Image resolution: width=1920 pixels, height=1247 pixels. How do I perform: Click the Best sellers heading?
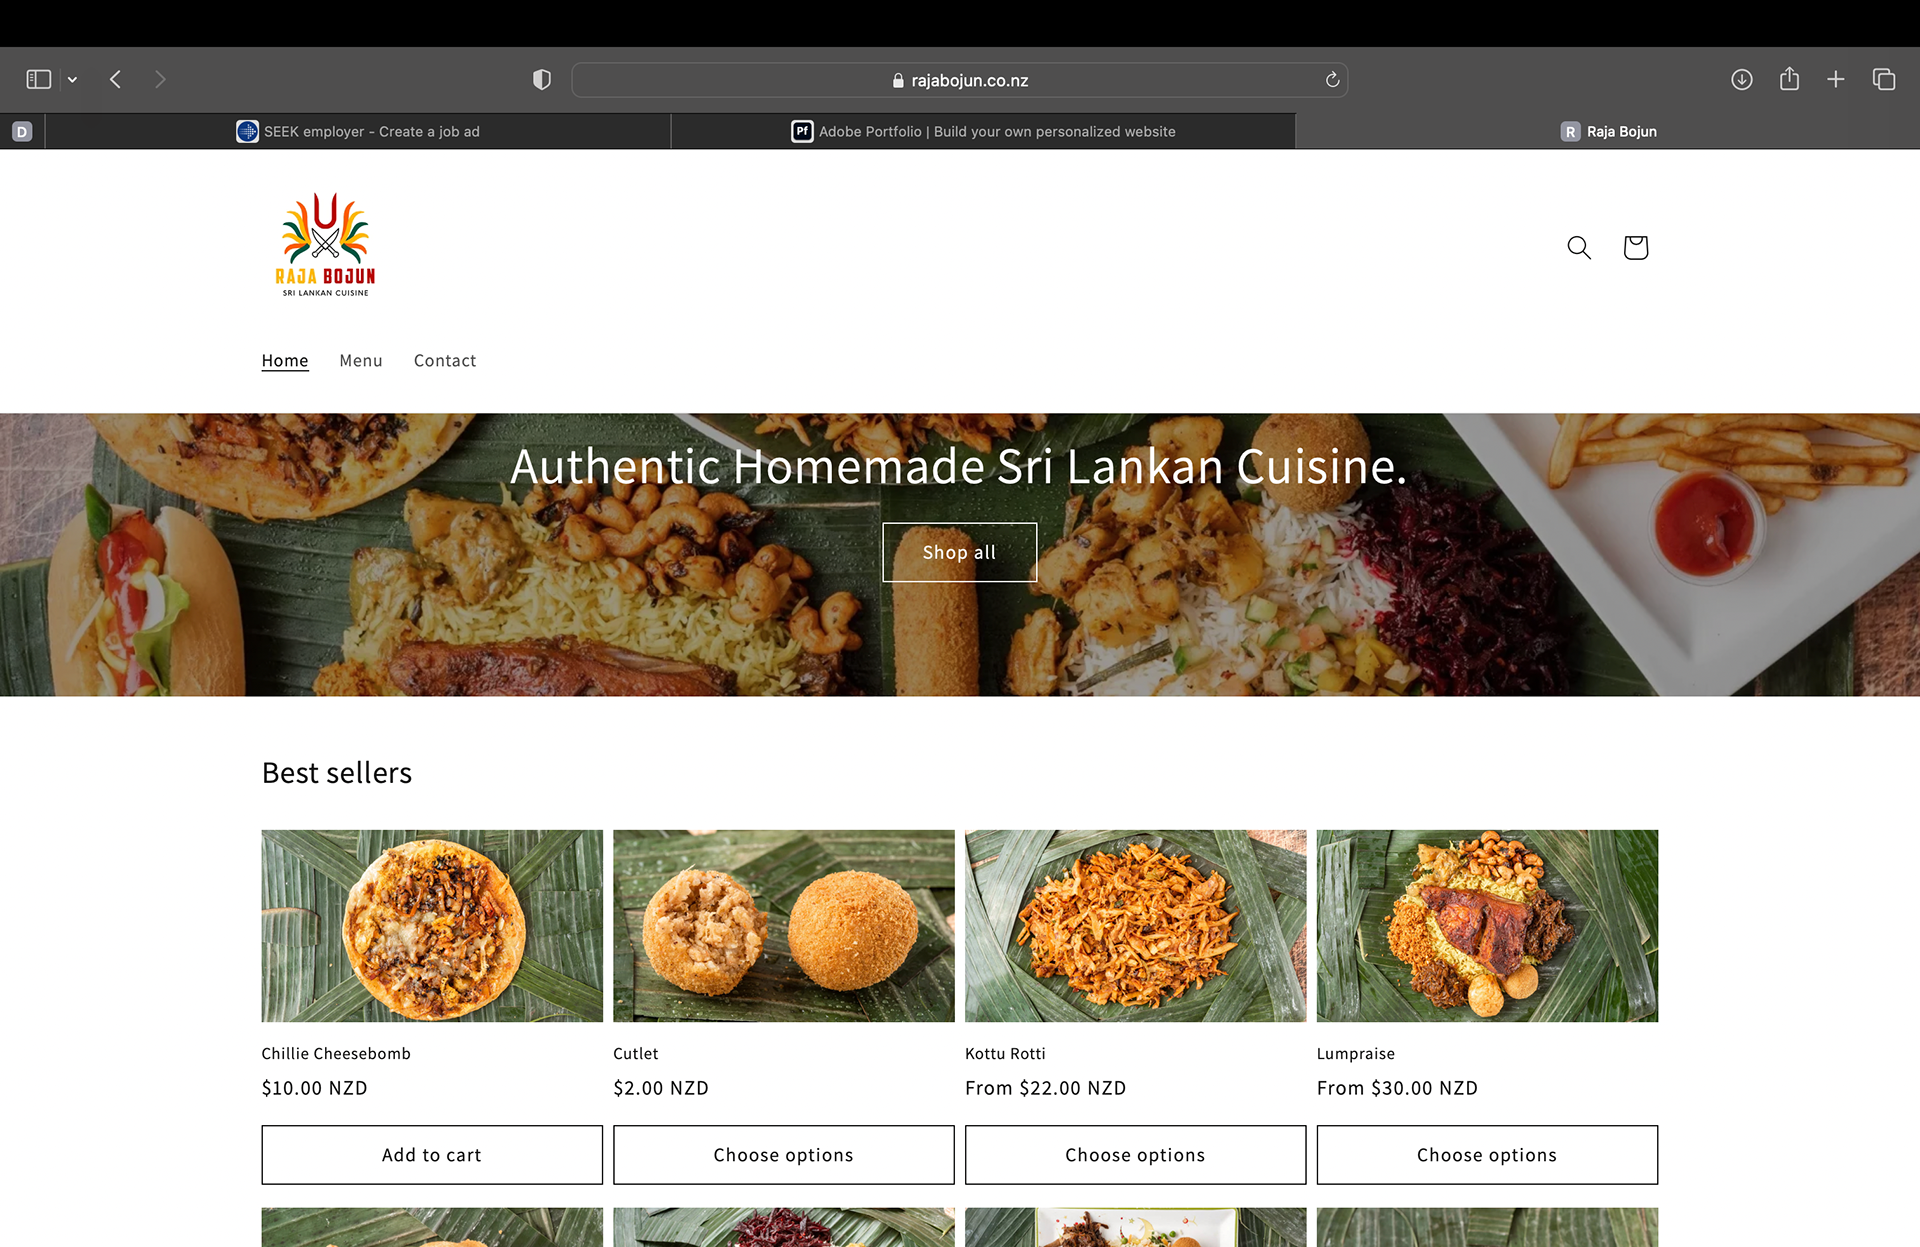tap(337, 772)
